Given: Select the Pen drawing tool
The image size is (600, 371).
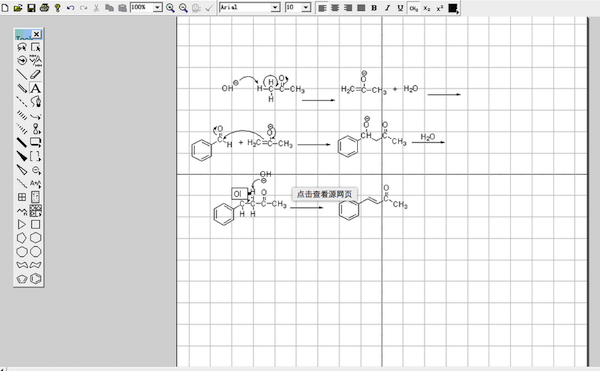Looking at the screenshot, I should pyautogui.click(x=36, y=101).
